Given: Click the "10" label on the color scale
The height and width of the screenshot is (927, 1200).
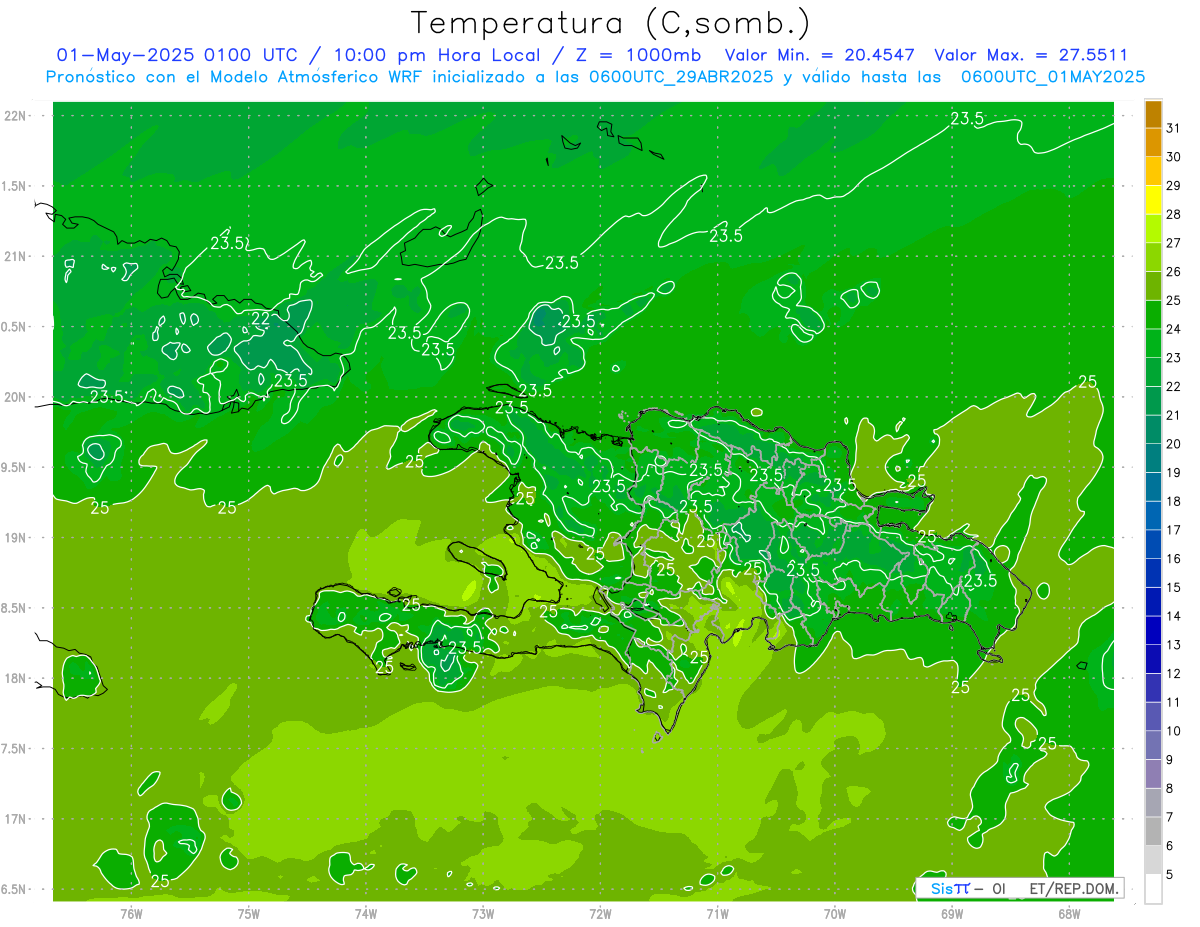Looking at the screenshot, I should (1174, 730).
